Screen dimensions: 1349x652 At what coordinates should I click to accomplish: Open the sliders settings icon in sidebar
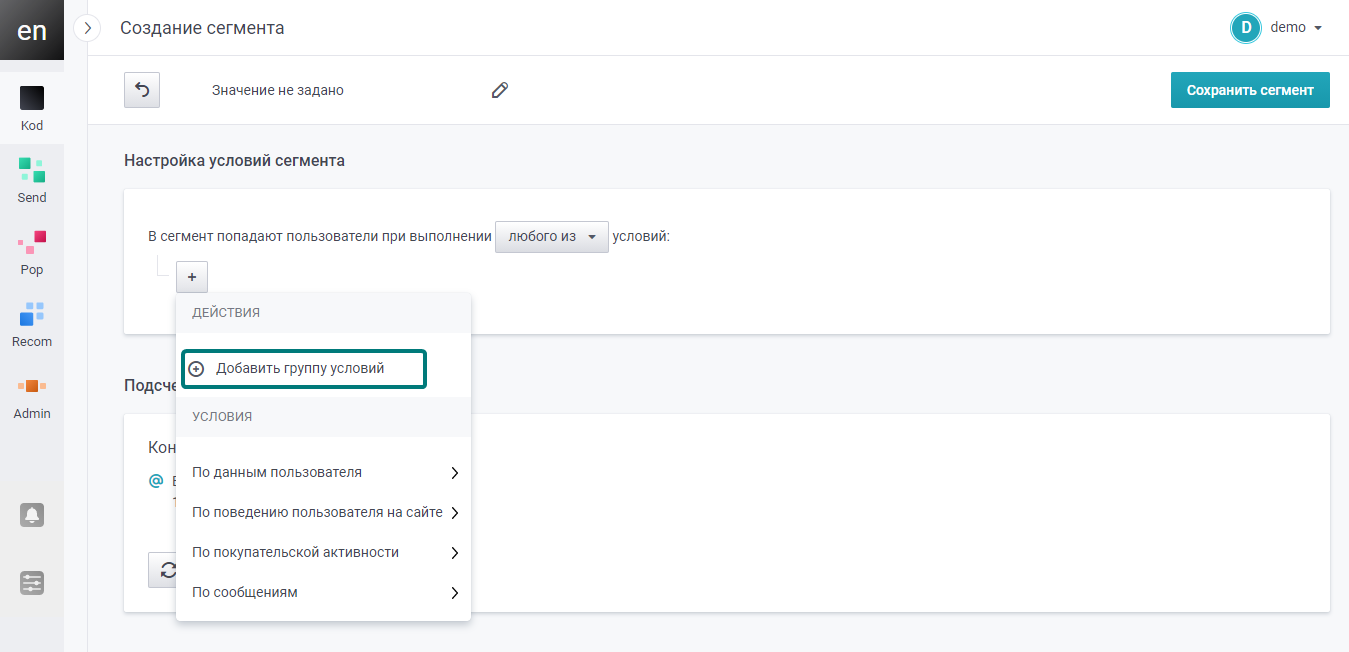32,583
